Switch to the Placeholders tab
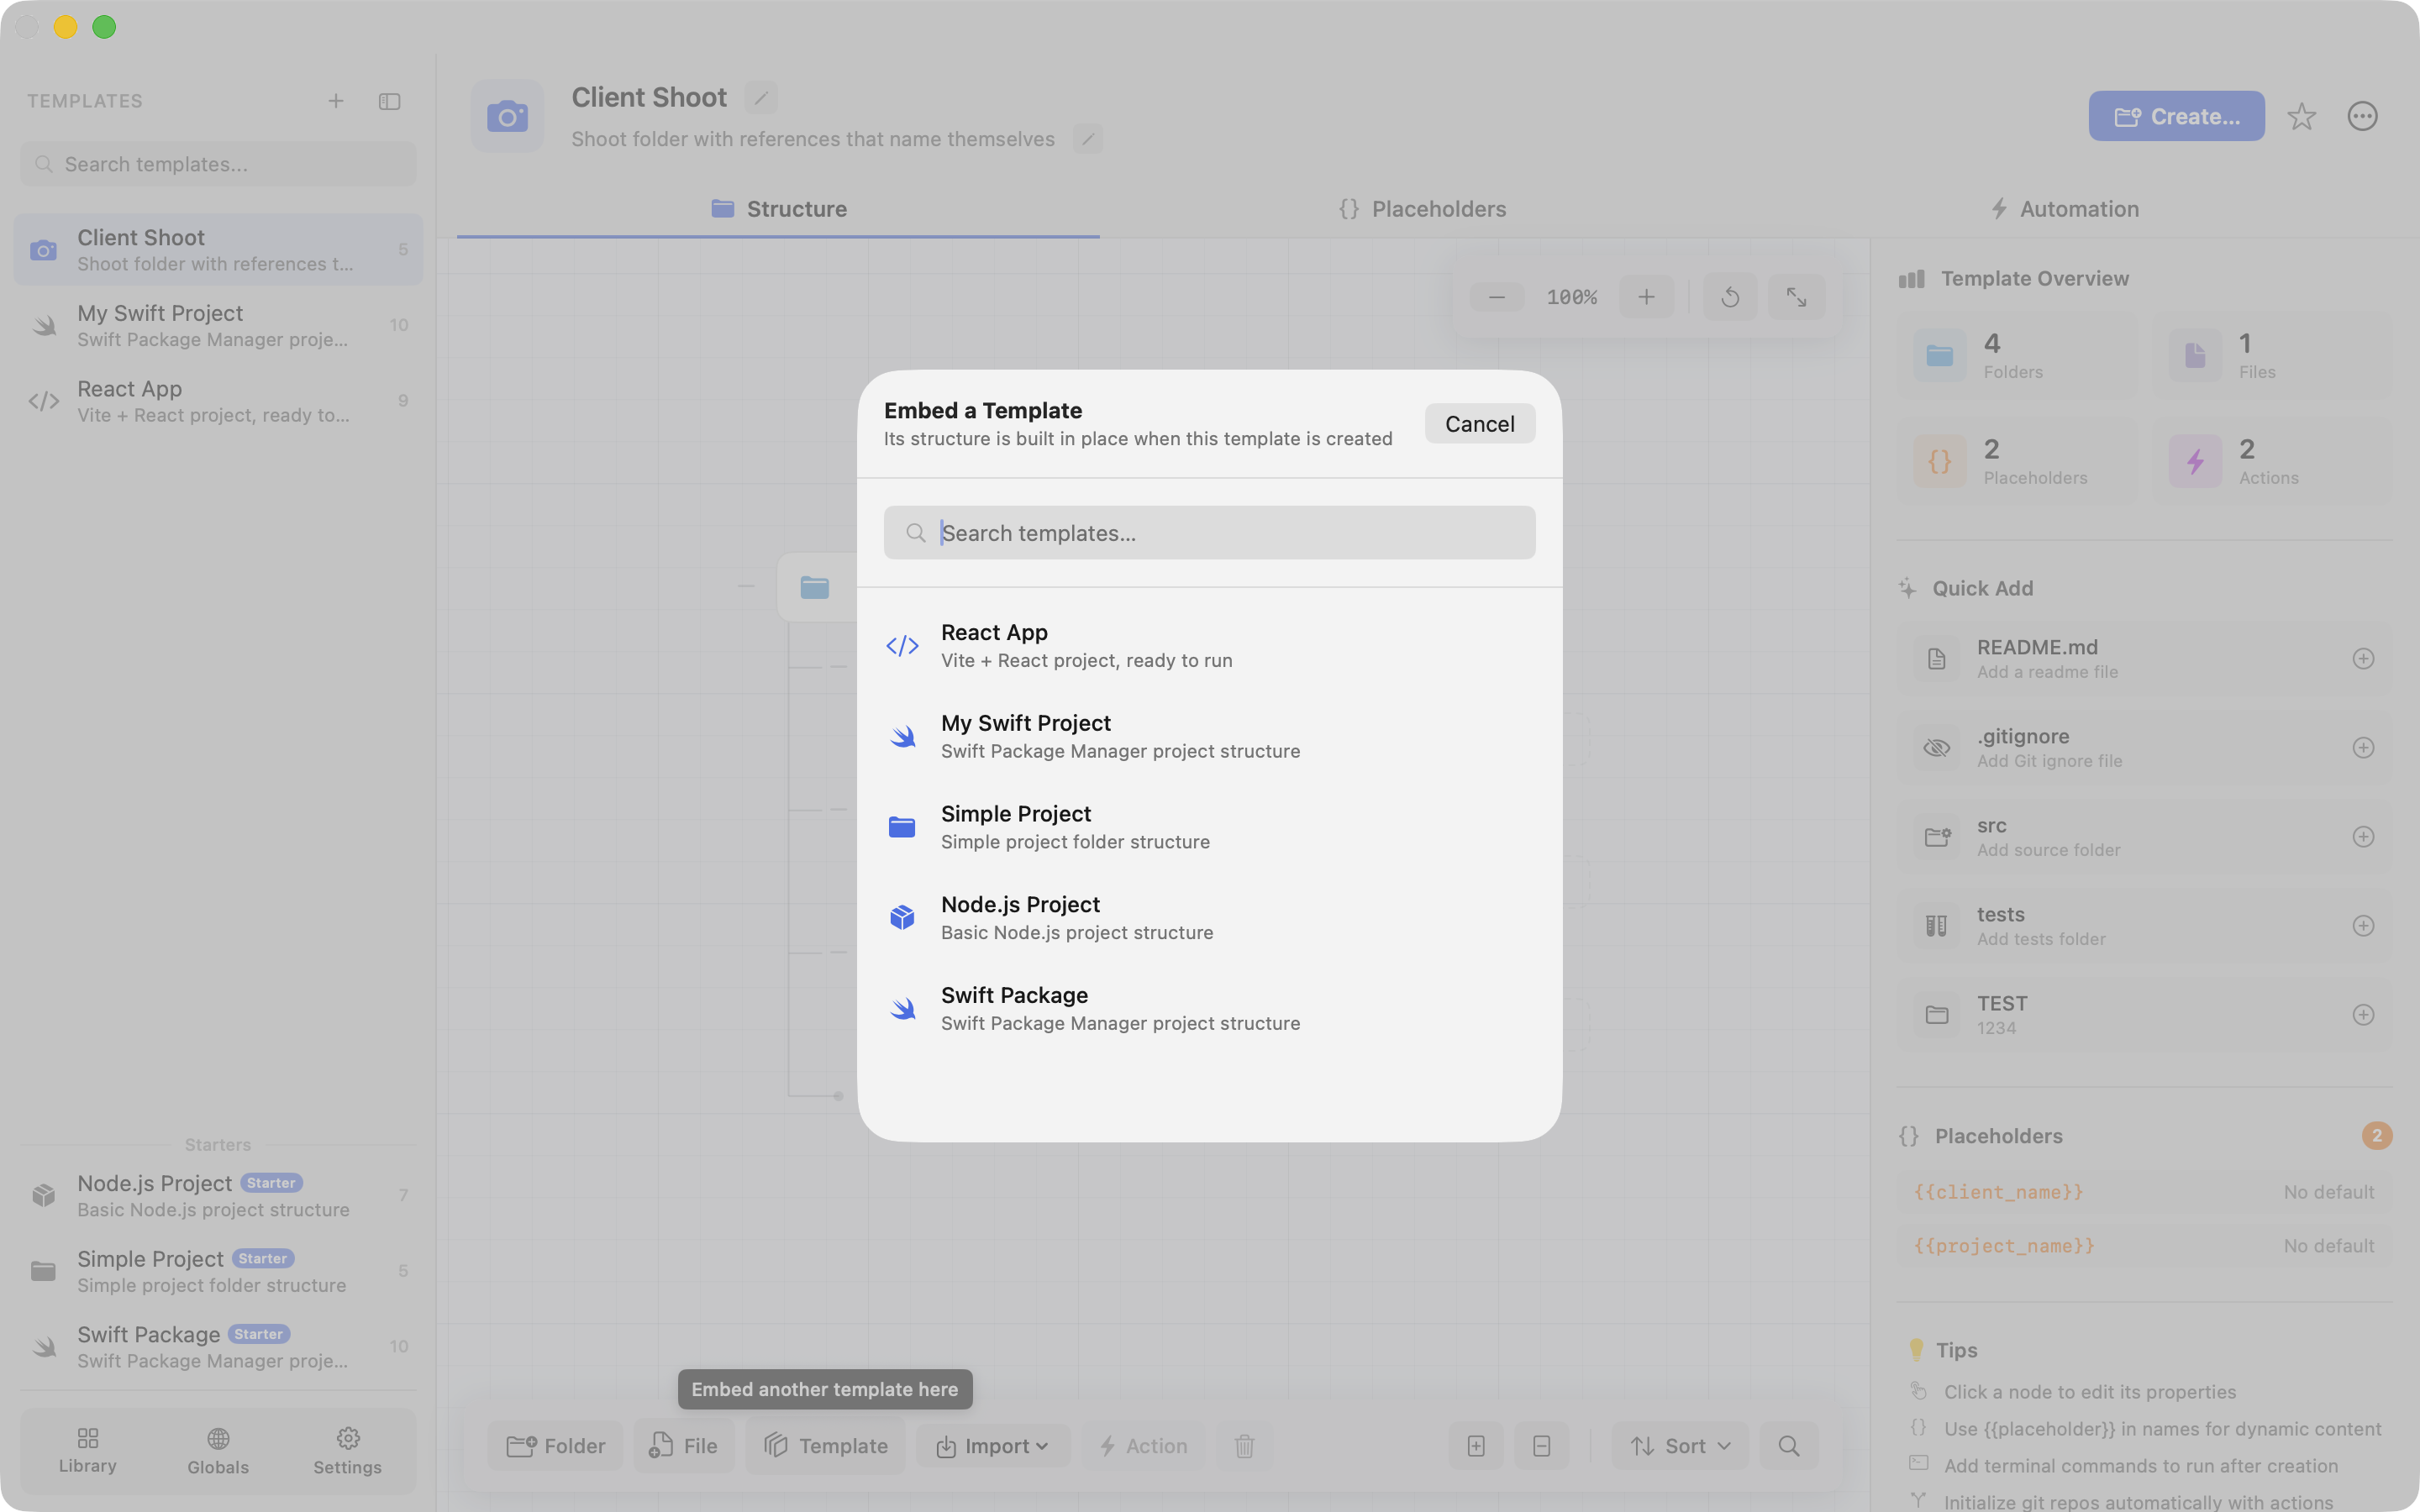 1422,209
